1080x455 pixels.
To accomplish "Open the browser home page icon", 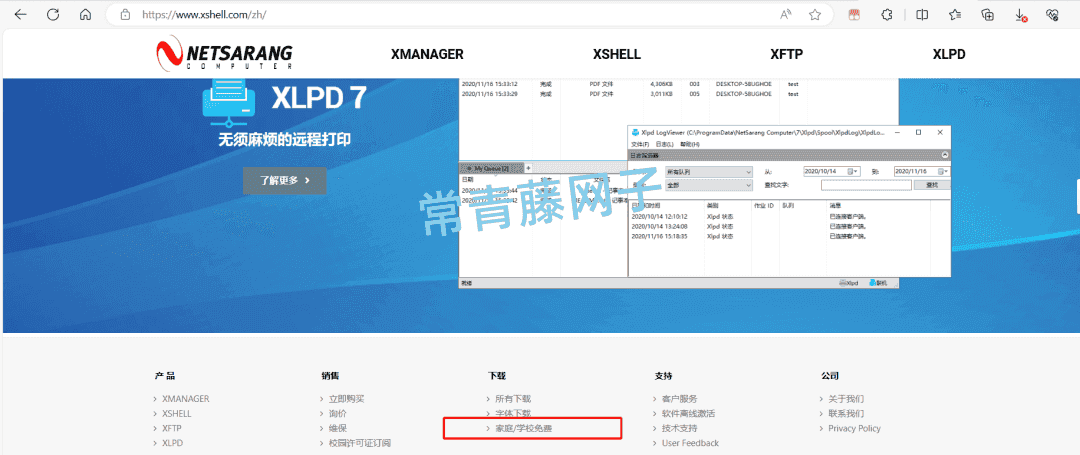I will [x=85, y=14].
